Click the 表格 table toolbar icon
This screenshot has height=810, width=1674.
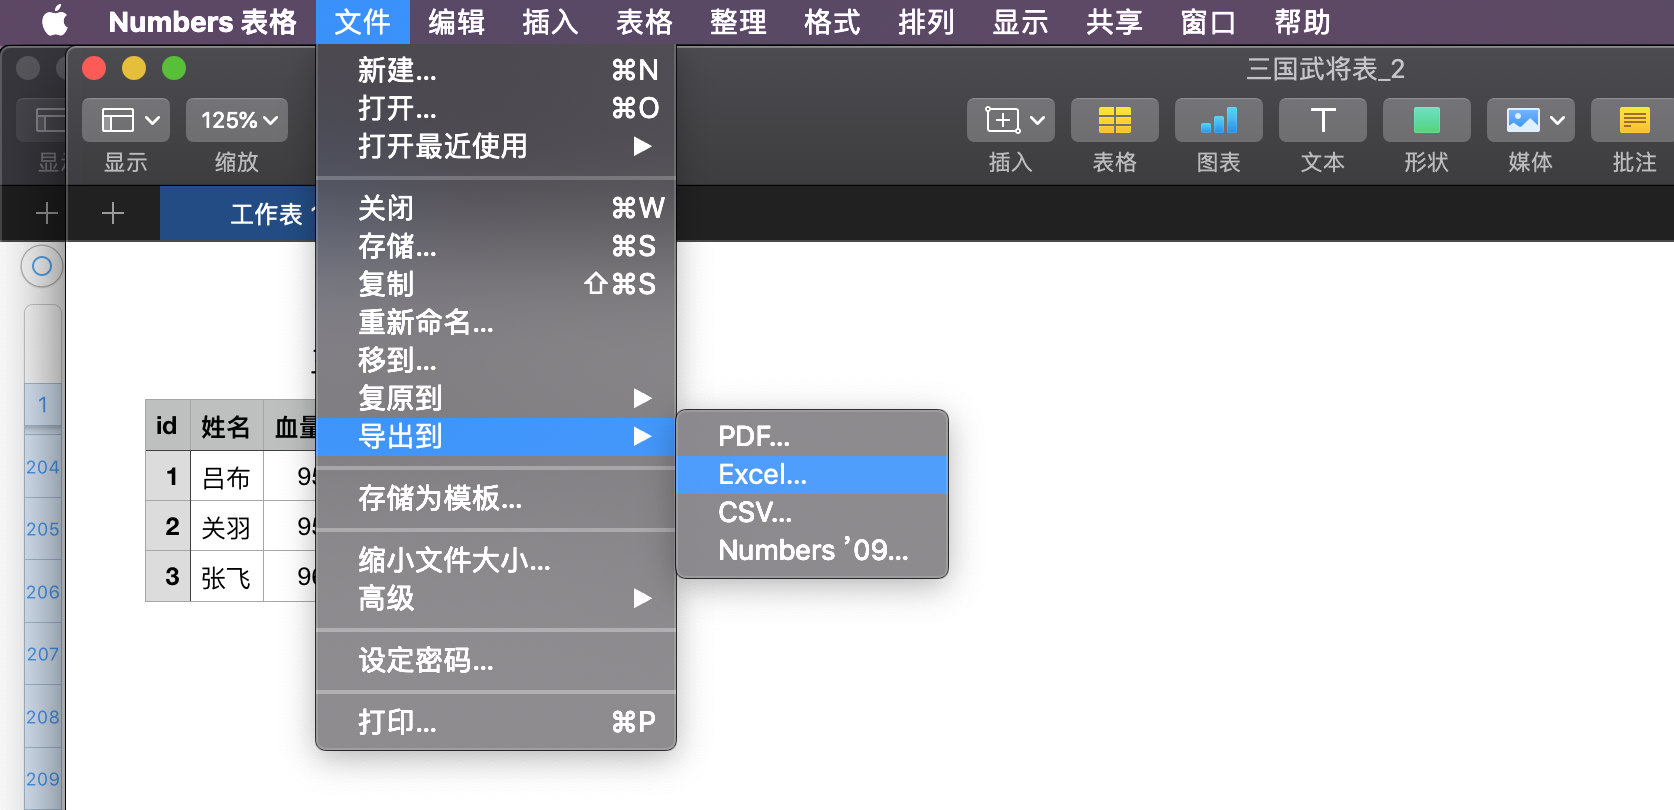1115,120
